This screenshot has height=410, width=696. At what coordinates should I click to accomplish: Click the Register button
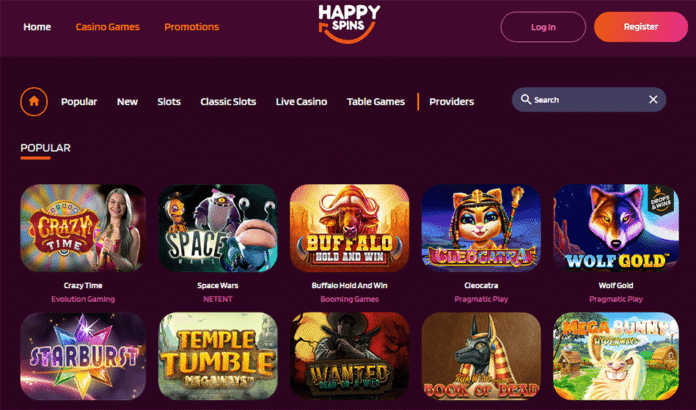(x=641, y=27)
